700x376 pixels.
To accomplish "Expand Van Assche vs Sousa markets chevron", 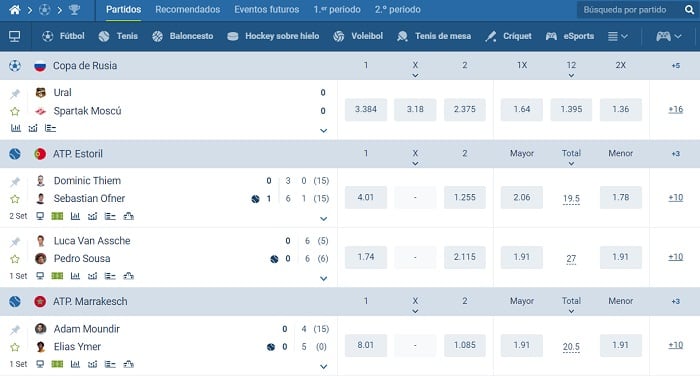I will pos(324,279).
